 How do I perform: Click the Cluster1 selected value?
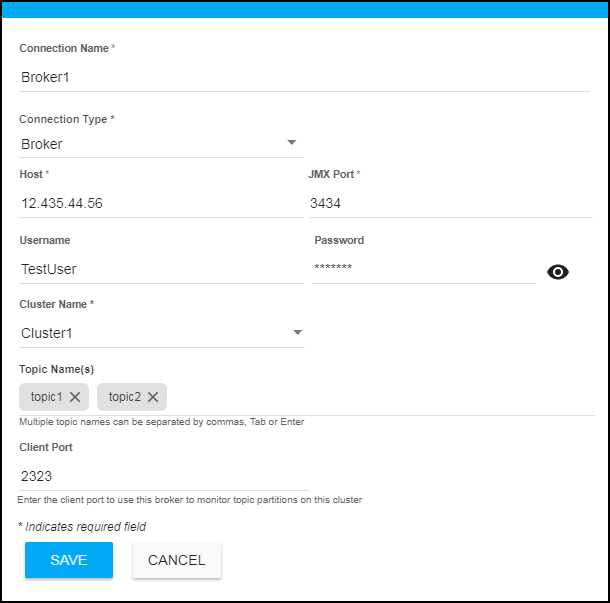(47, 333)
